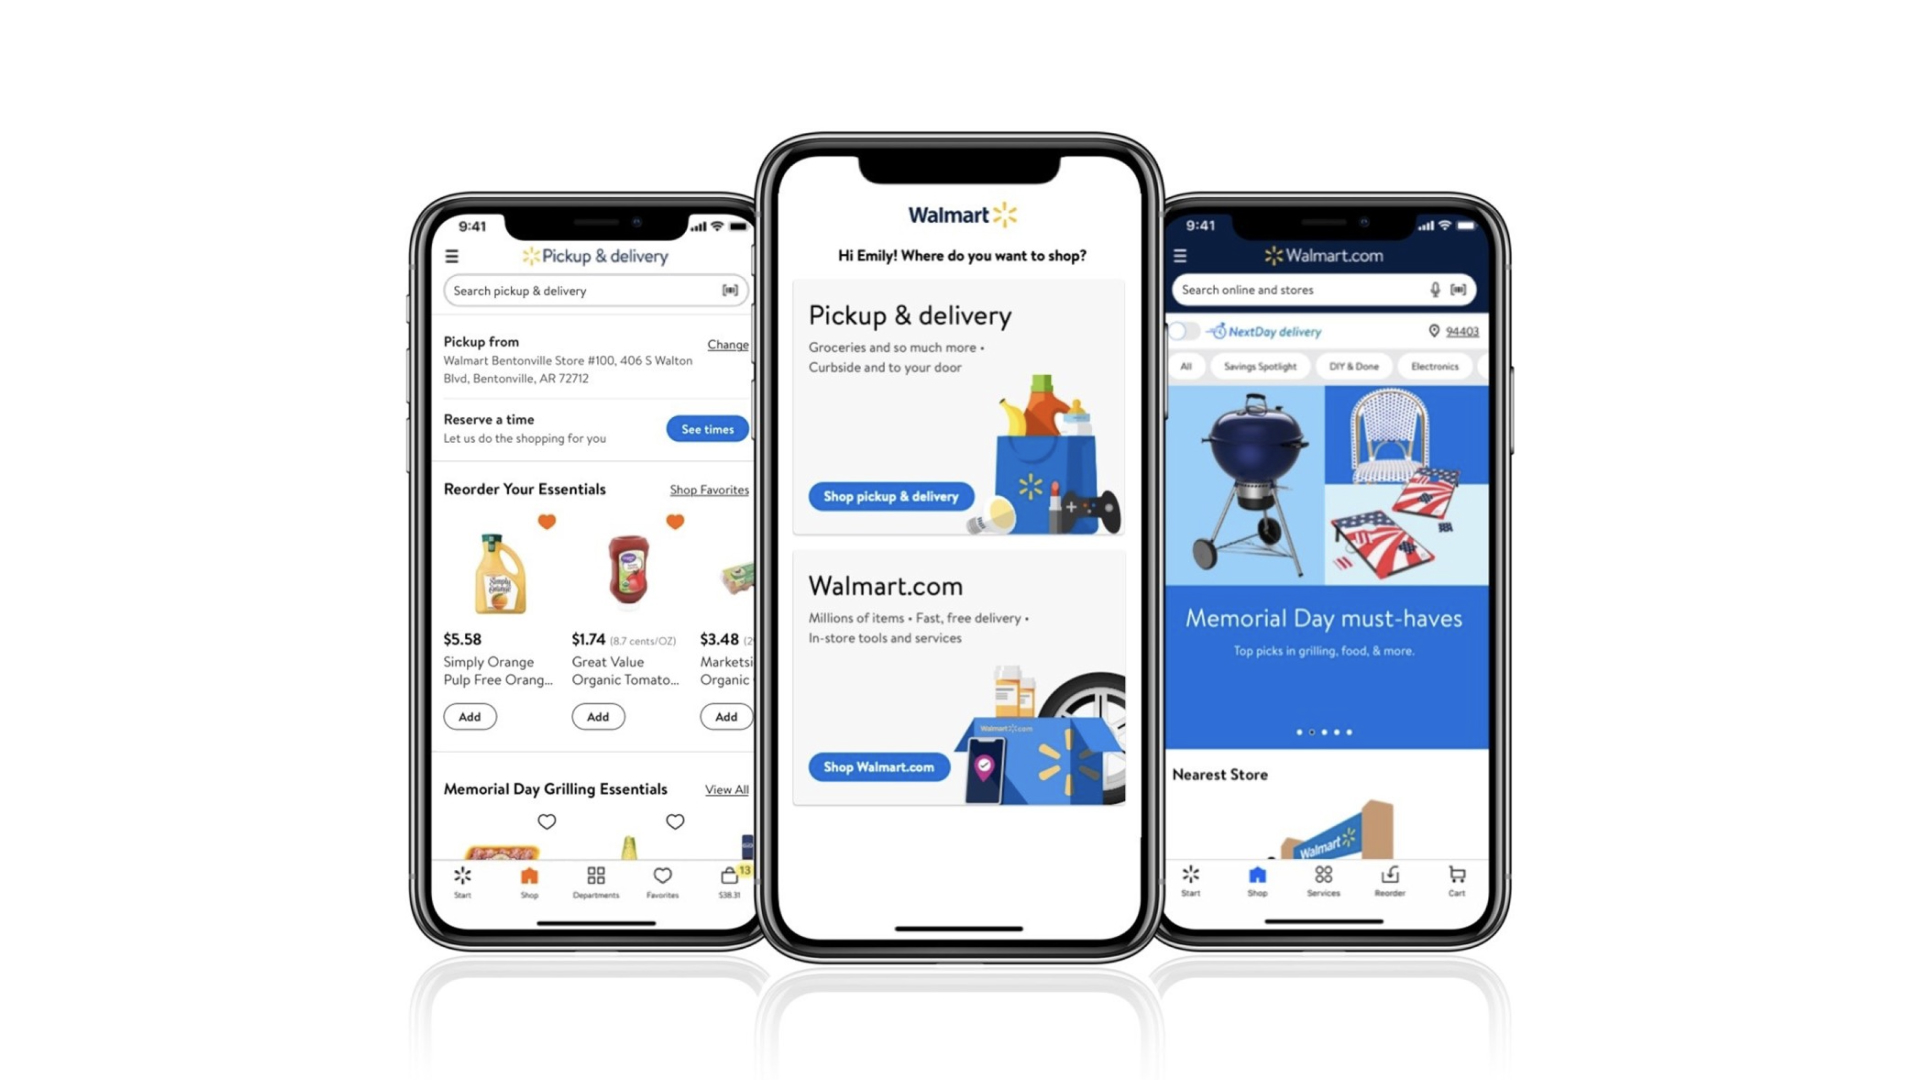Tap the Departments grid icon
This screenshot has width=1920, height=1080.
(x=595, y=876)
